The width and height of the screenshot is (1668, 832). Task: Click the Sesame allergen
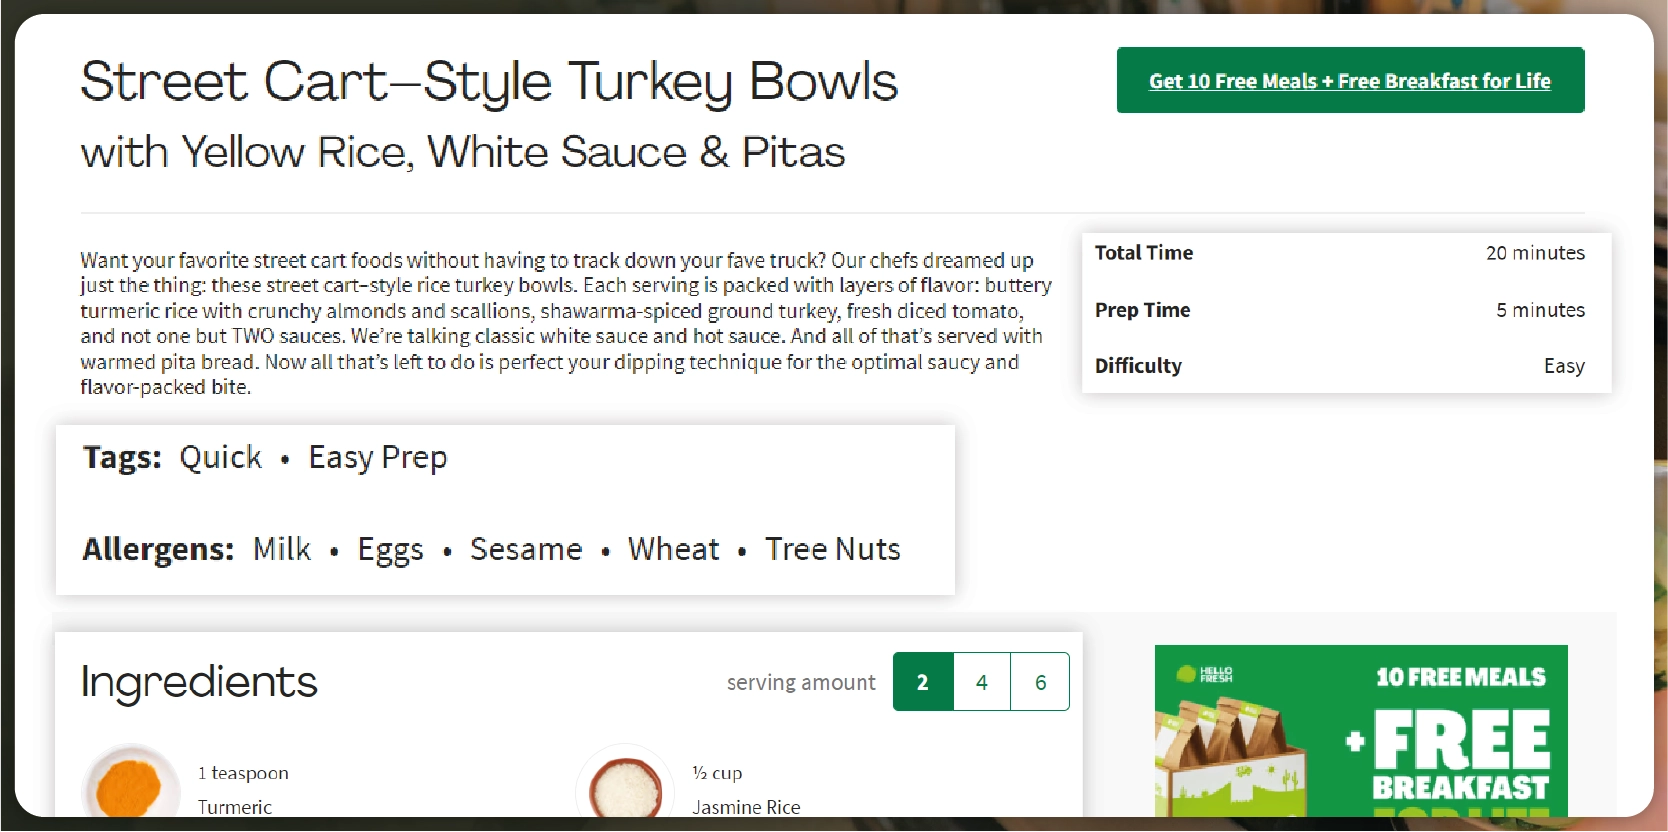(526, 549)
